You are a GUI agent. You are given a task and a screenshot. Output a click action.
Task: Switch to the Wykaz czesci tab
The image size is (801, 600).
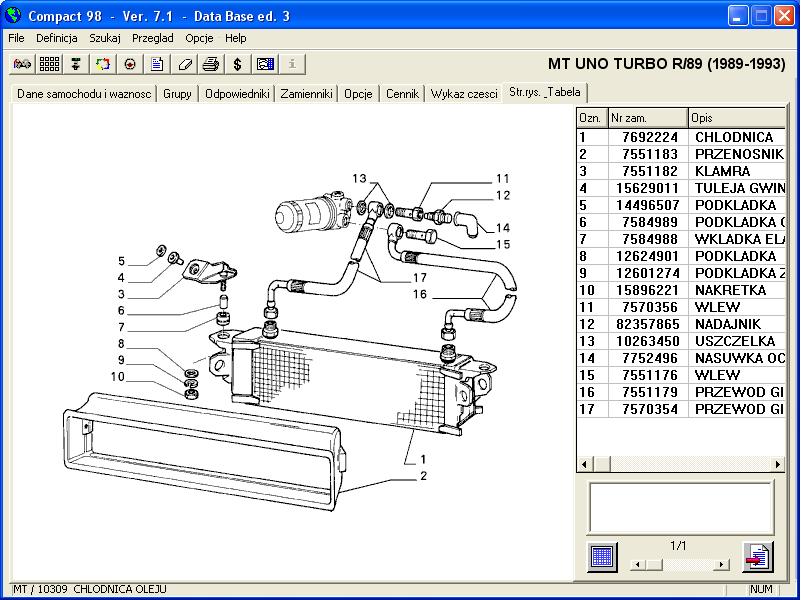[464, 94]
